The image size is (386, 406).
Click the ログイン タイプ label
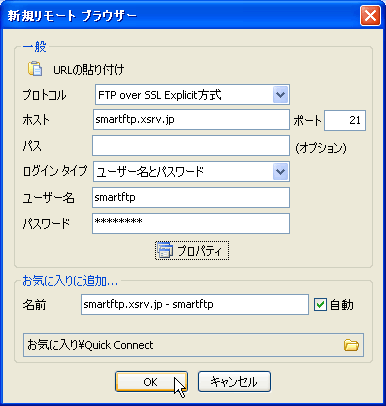pyautogui.click(x=55, y=171)
